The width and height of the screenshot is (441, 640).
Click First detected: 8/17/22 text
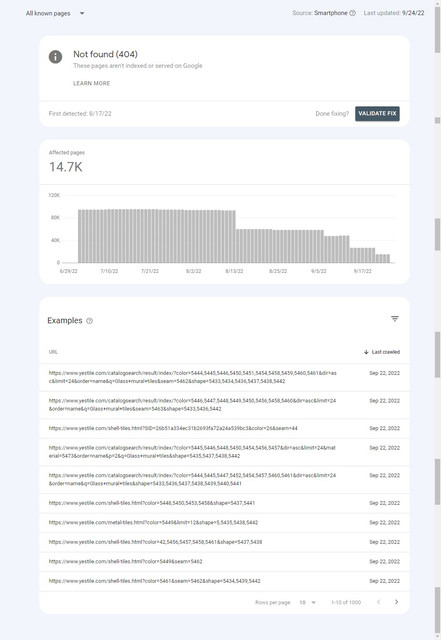click(x=80, y=113)
